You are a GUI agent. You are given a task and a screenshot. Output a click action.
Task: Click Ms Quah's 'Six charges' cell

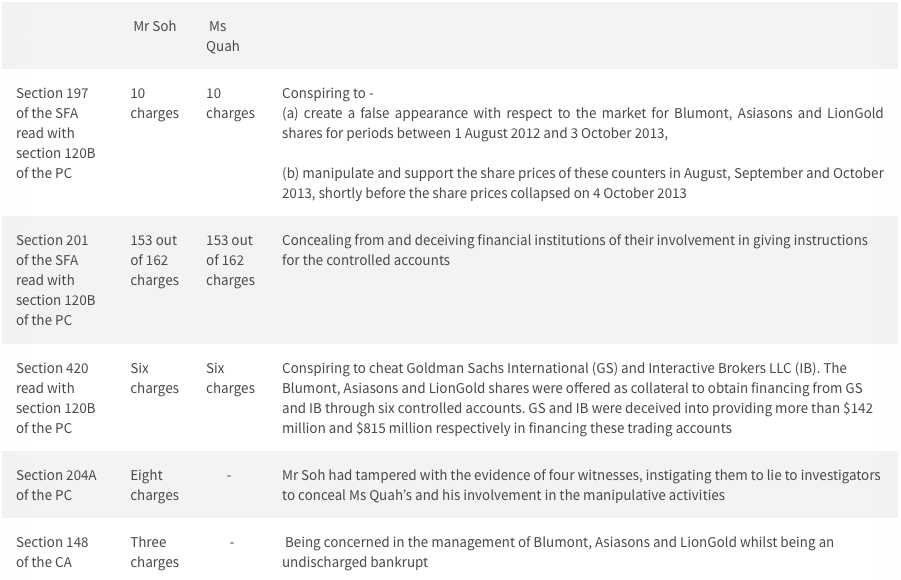(230, 378)
